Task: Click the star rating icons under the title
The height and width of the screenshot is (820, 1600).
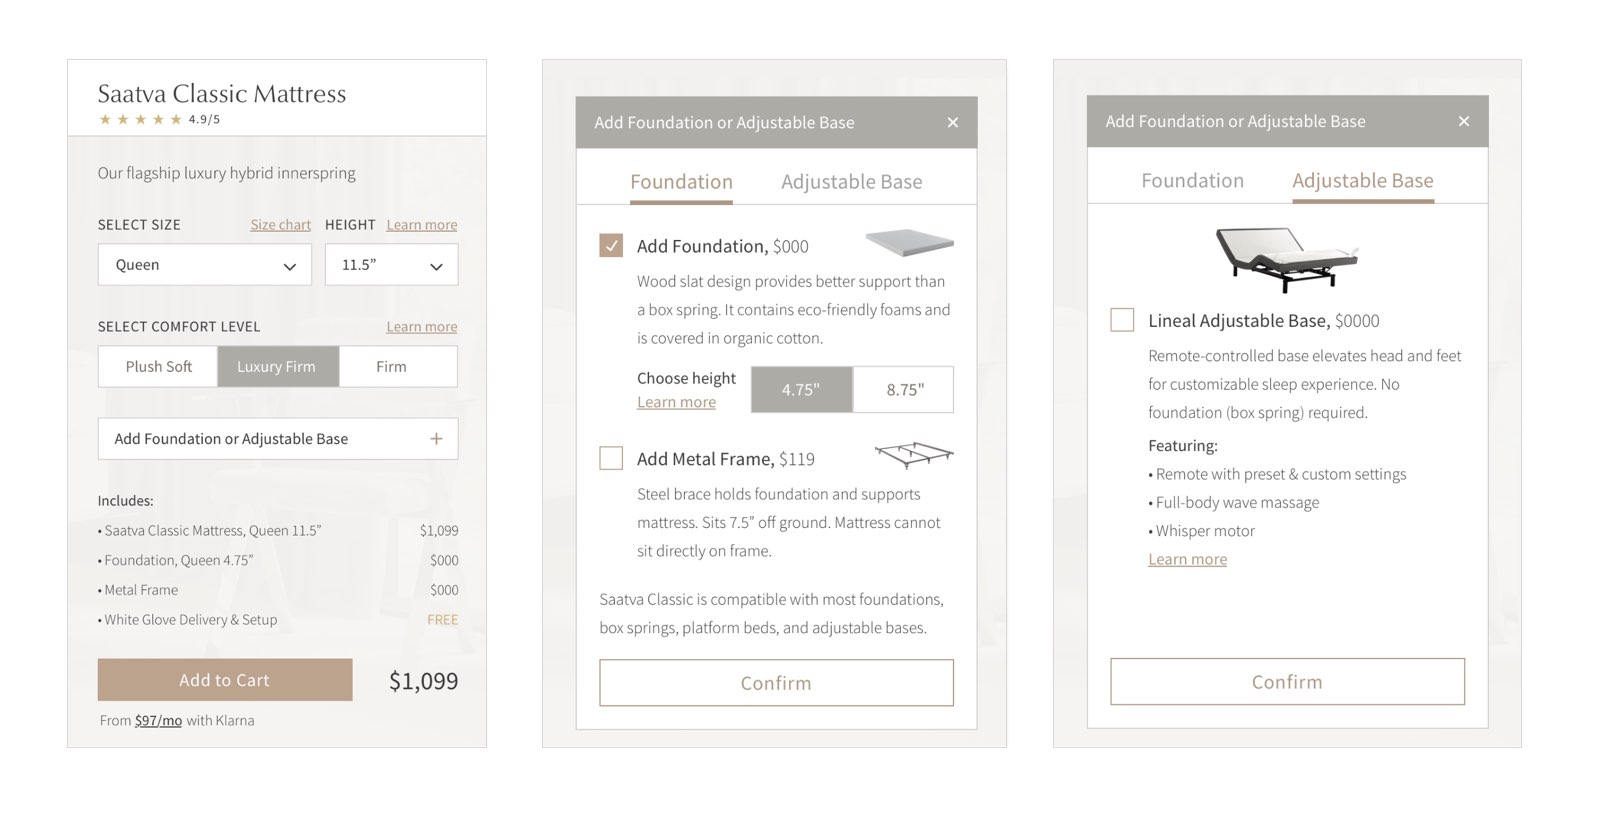Action: click(x=140, y=120)
